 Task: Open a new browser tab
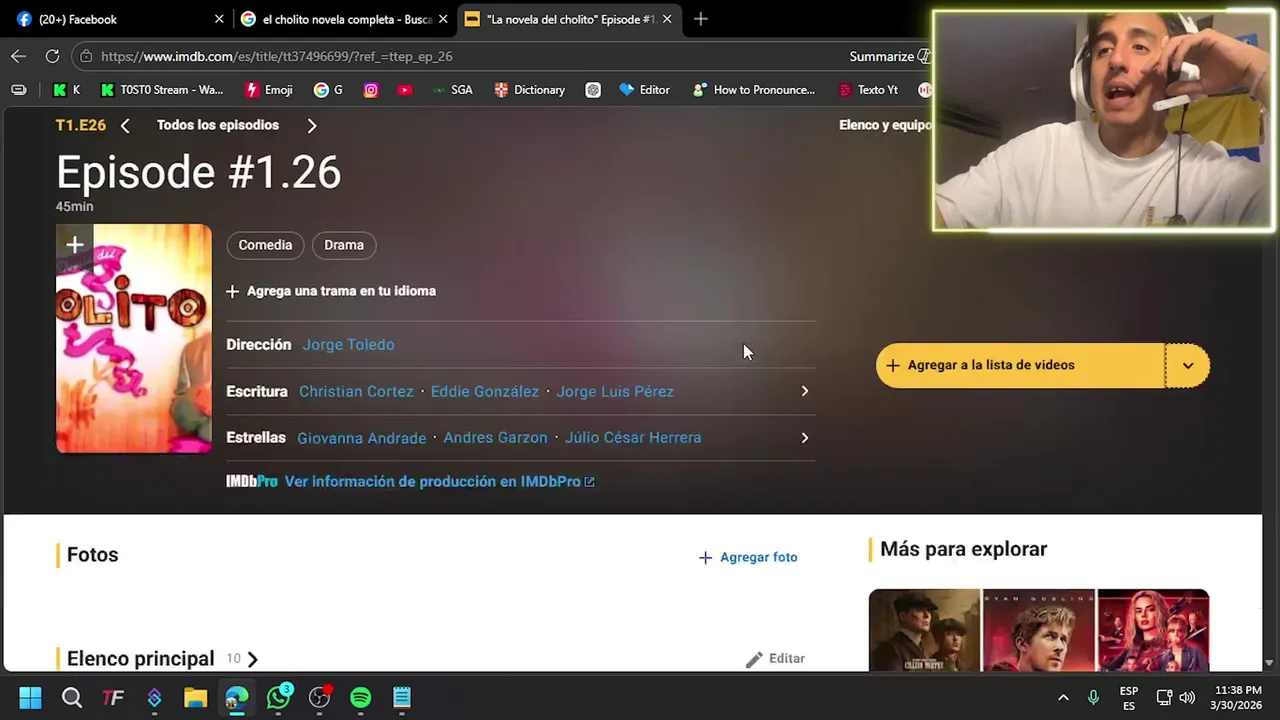700,19
